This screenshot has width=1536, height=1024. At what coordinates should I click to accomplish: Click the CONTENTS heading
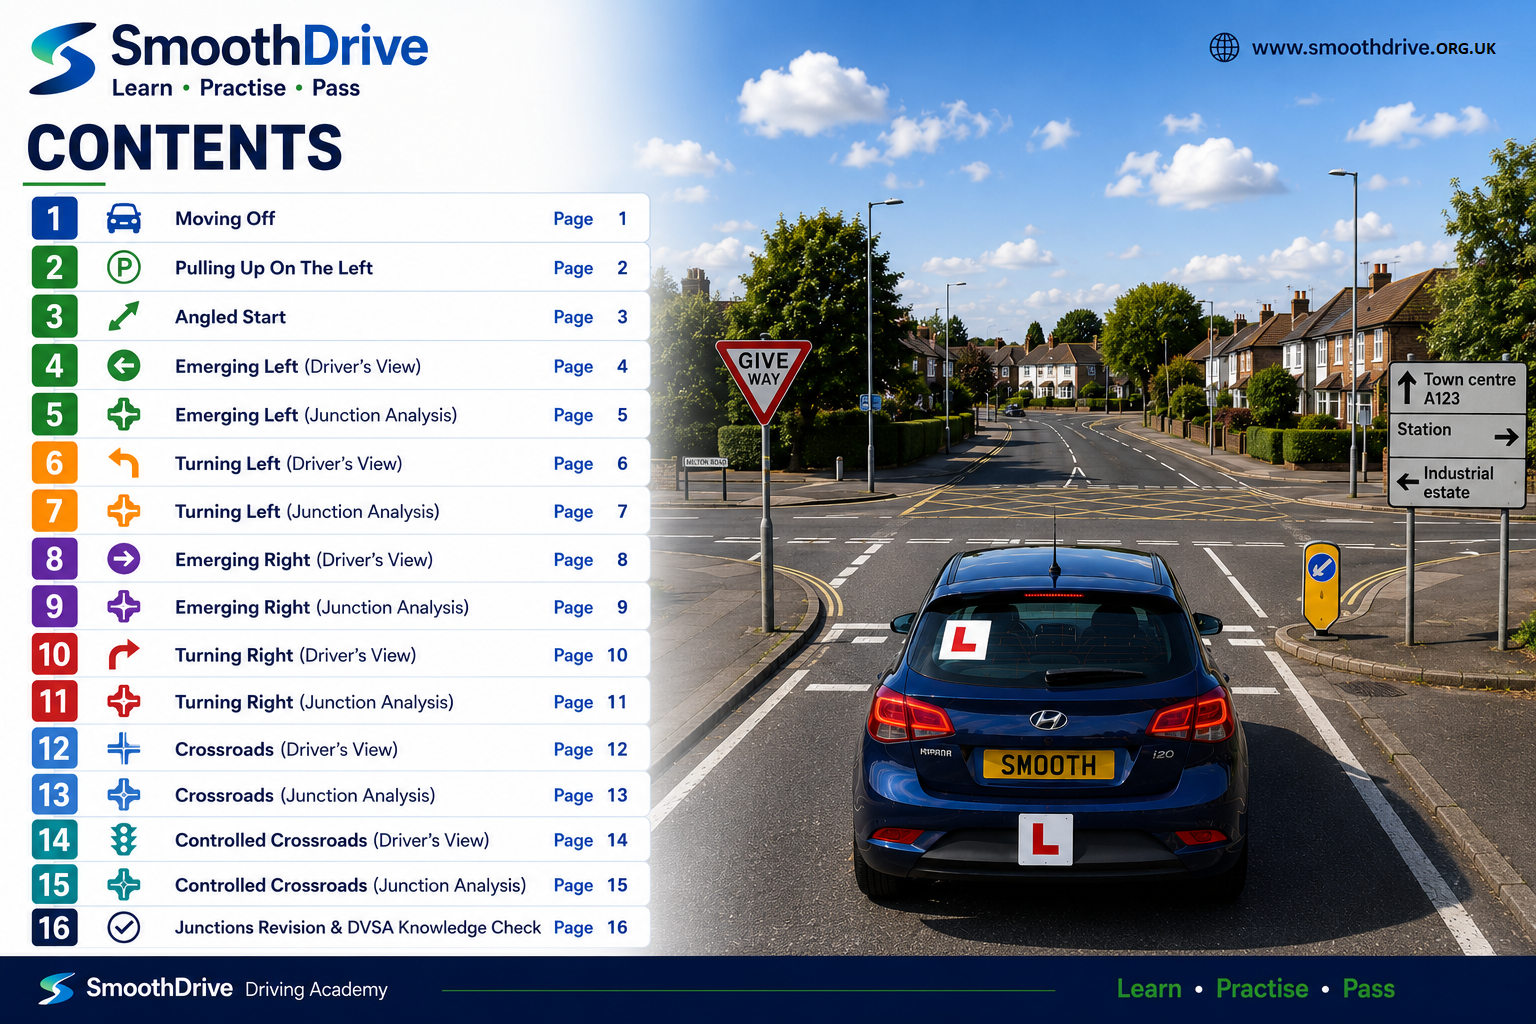point(184,148)
